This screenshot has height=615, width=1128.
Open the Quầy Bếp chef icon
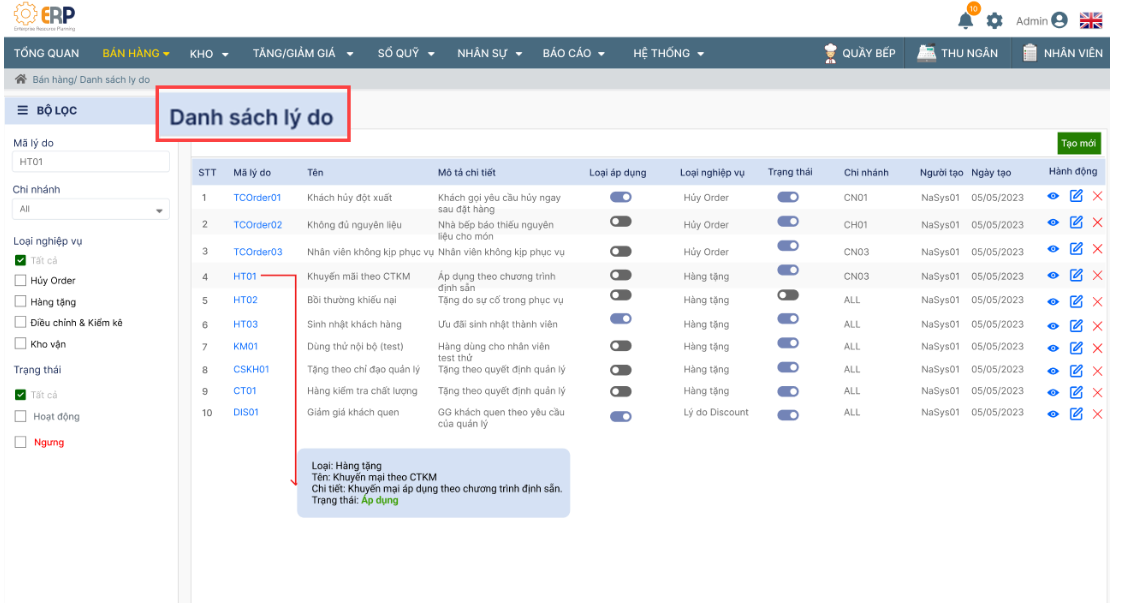pos(830,53)
